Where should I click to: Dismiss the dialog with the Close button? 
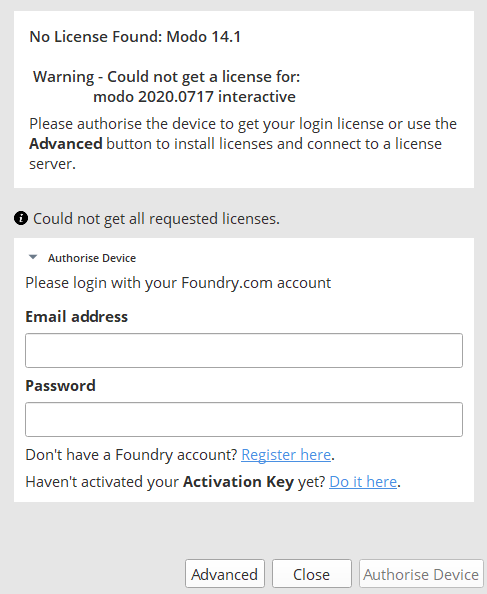coord(312,574)
